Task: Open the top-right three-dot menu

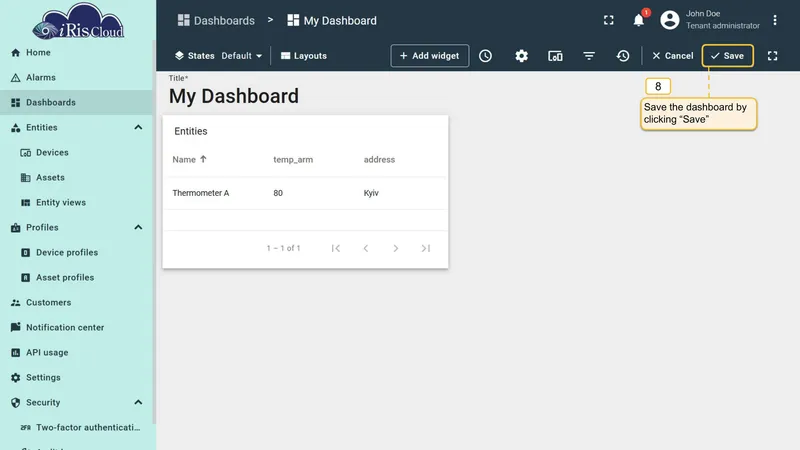Action: point(774,20)
